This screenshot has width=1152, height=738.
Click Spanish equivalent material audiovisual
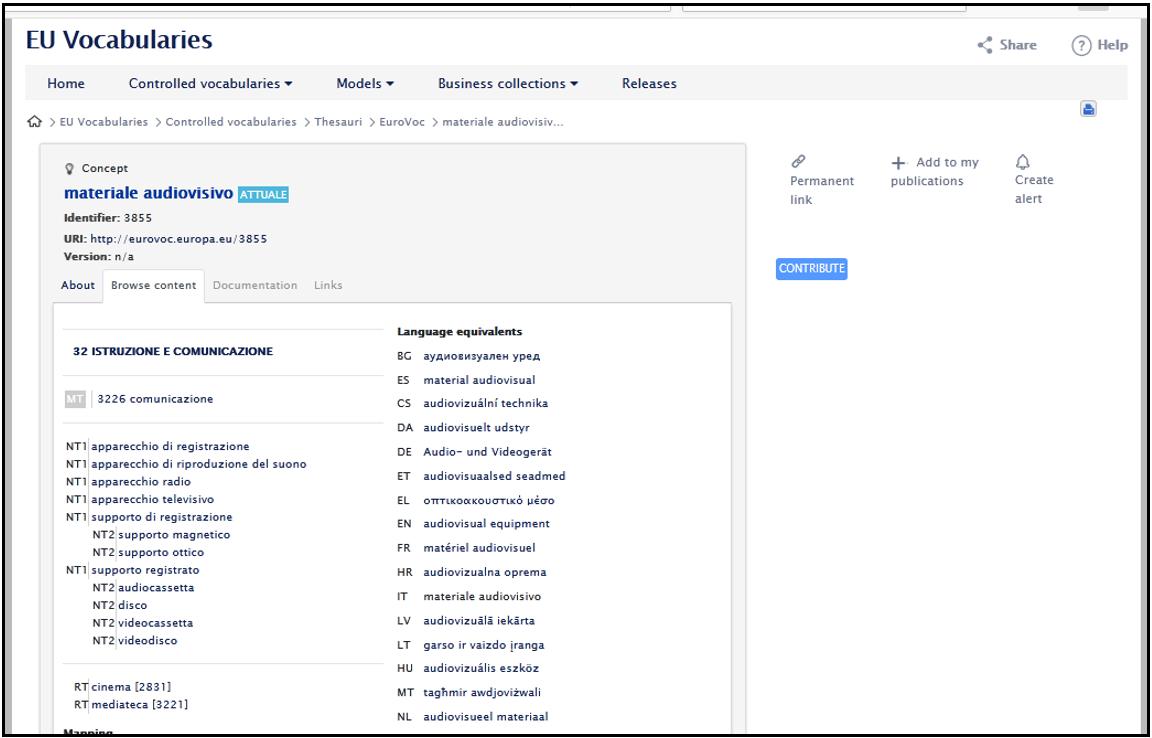tap(479, 380)
